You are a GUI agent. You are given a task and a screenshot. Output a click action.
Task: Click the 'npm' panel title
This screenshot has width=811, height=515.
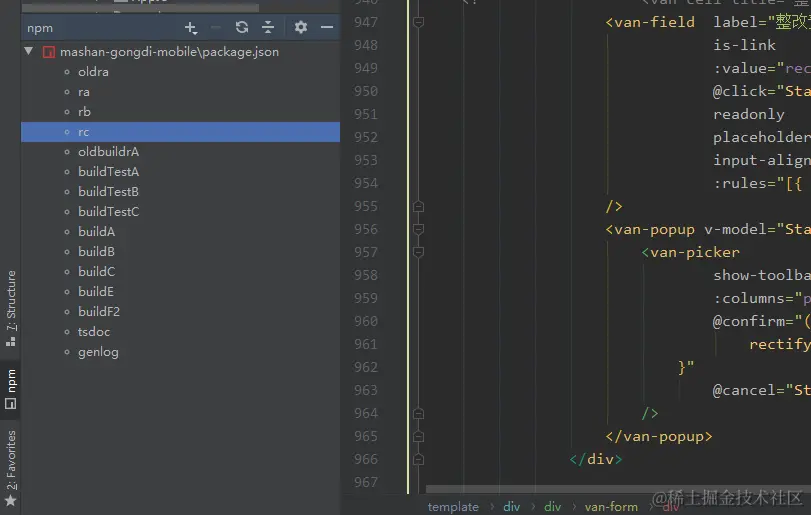(40, 28)
